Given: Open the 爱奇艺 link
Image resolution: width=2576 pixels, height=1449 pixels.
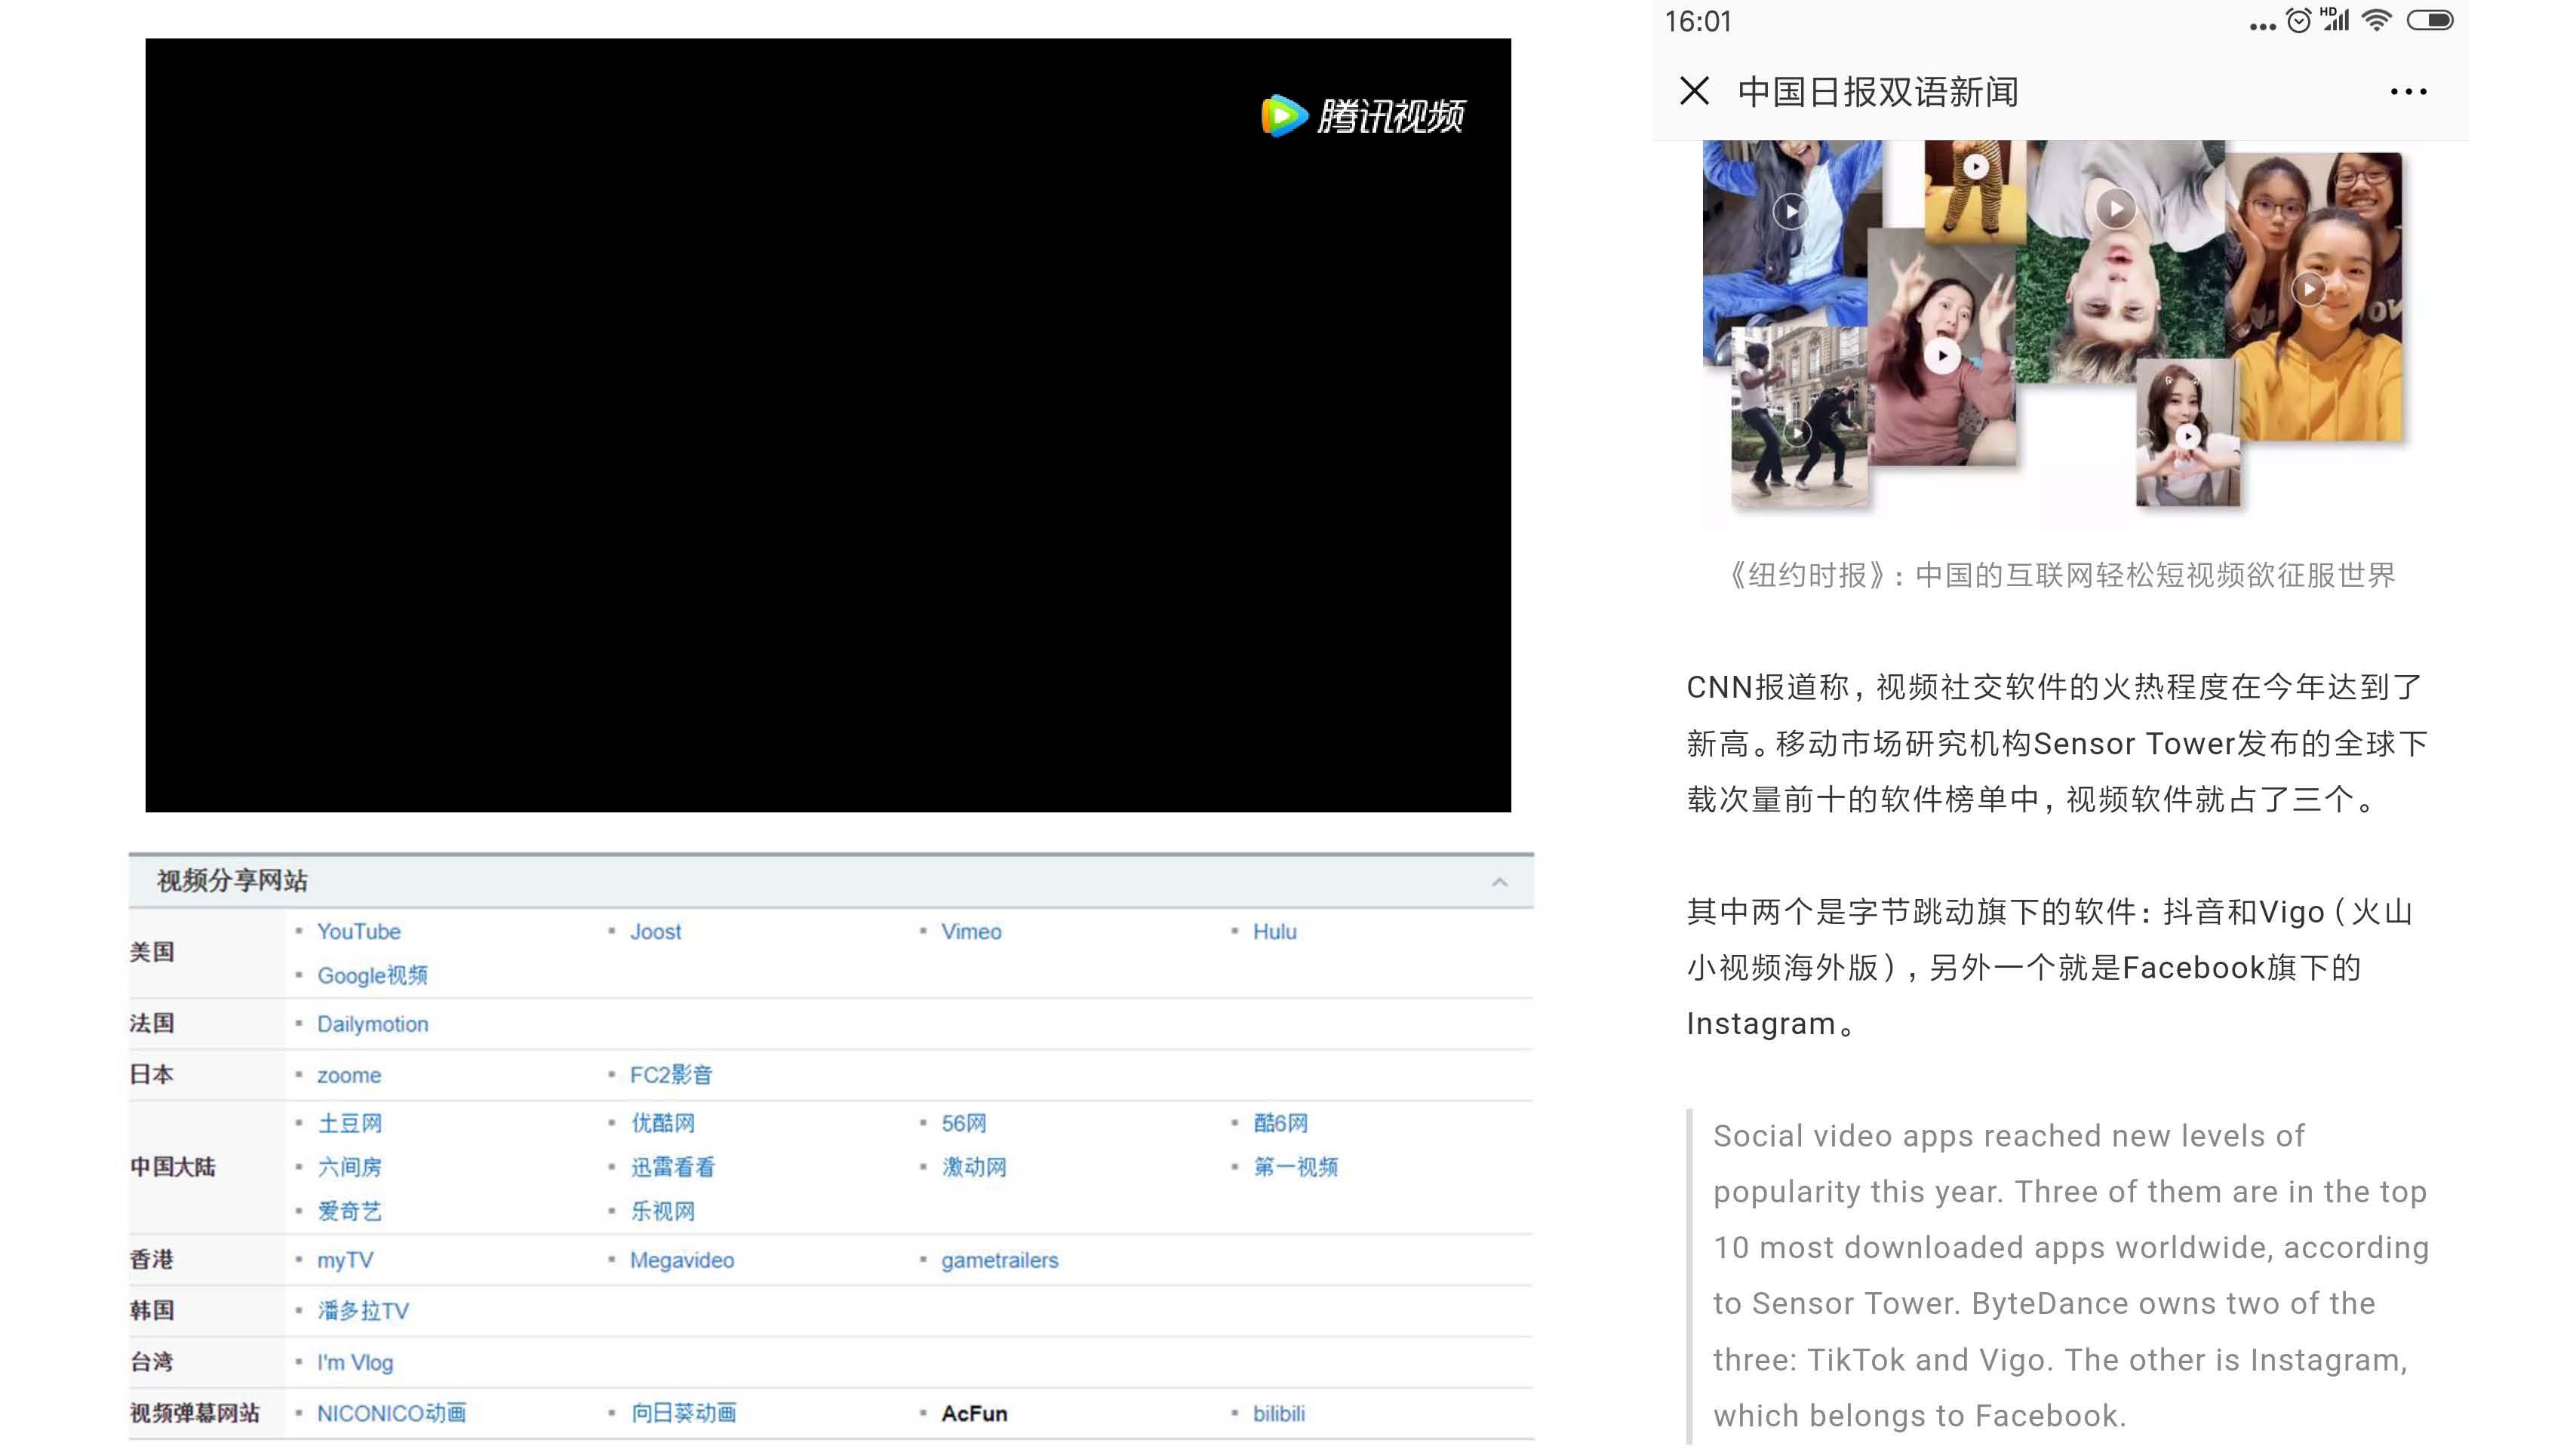Looking at the screenshot, I should (349, 1211).
